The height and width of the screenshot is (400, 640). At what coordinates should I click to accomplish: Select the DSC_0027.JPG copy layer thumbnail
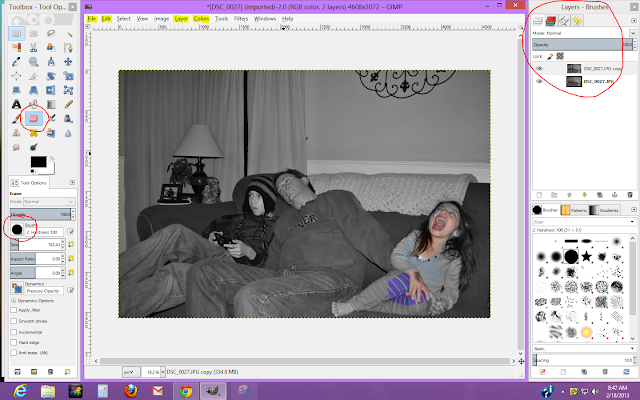[x=574, y=69]
